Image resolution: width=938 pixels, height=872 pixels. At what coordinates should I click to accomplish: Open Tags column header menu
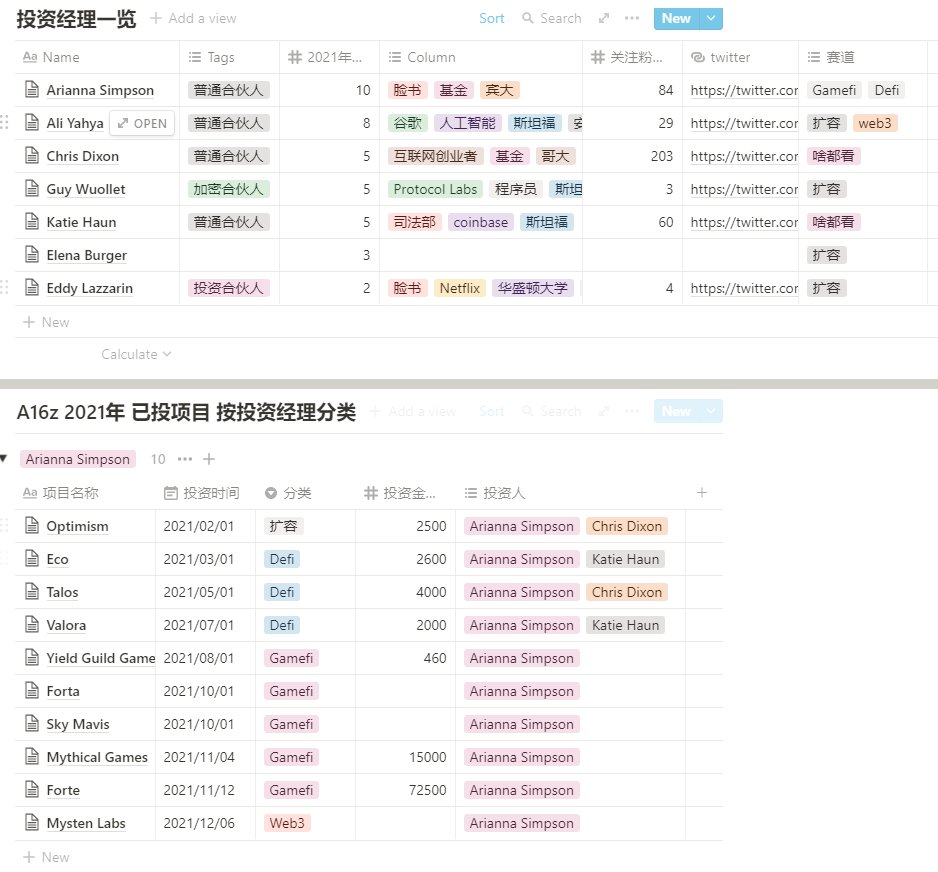(230, 57)
